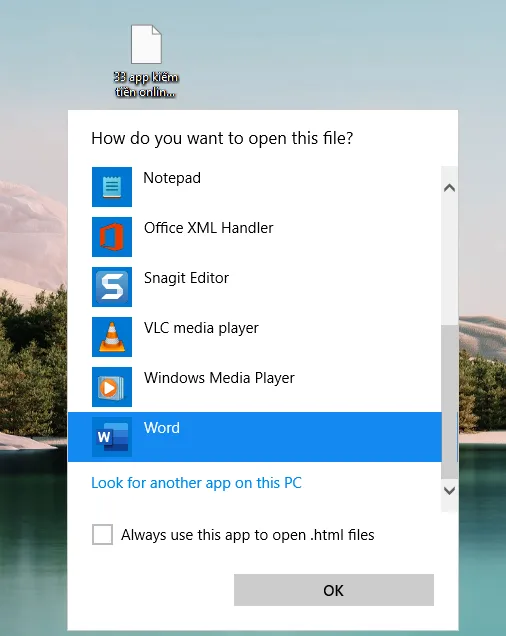506x636 pixels.
Task: Click the scrollbar track above the thumb
Action: tap(449, 262)
